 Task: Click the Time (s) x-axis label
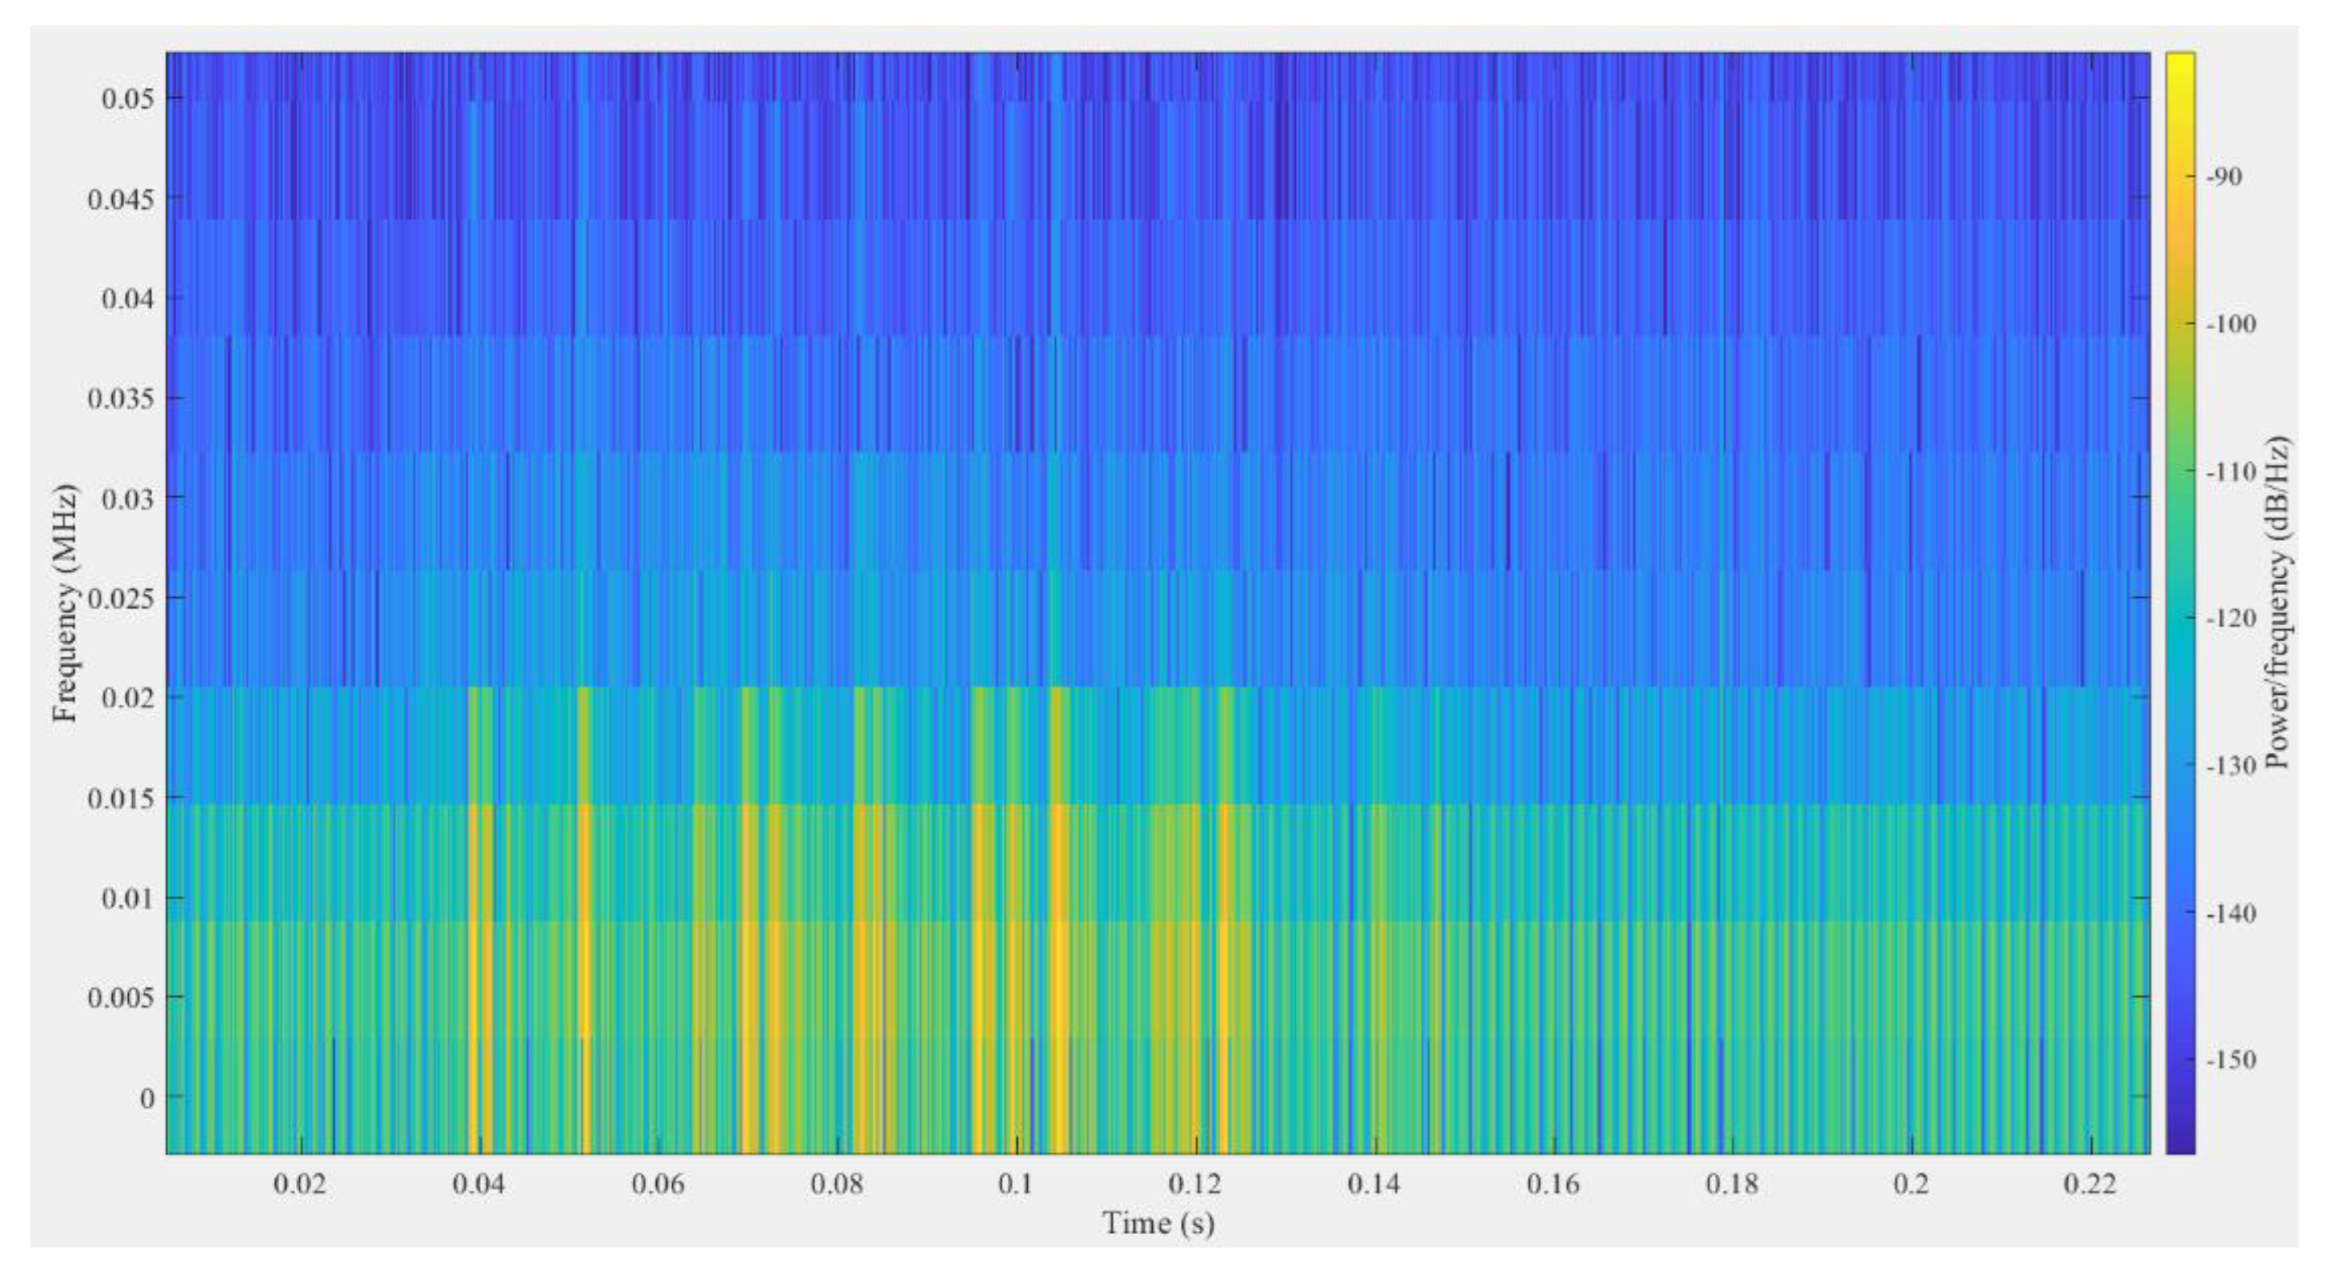tap(1158, 1223)
